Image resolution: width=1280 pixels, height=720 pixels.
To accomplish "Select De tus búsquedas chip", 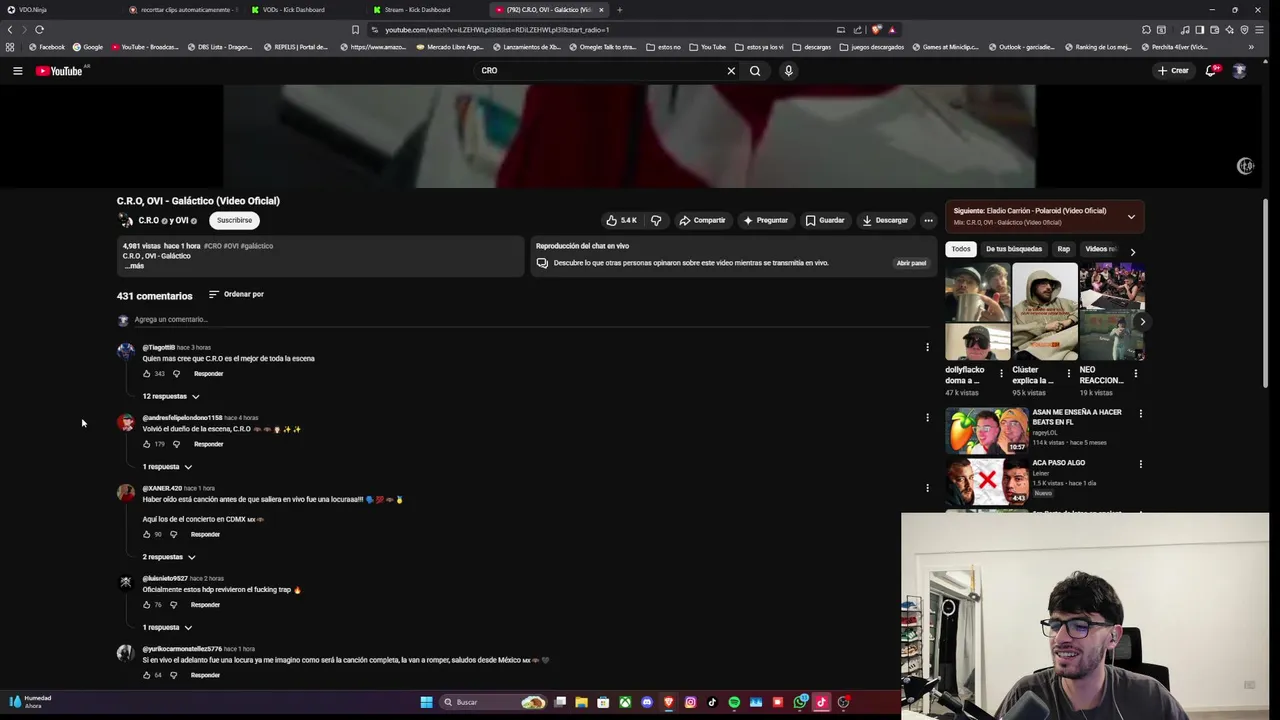I will click(1013, 249).
